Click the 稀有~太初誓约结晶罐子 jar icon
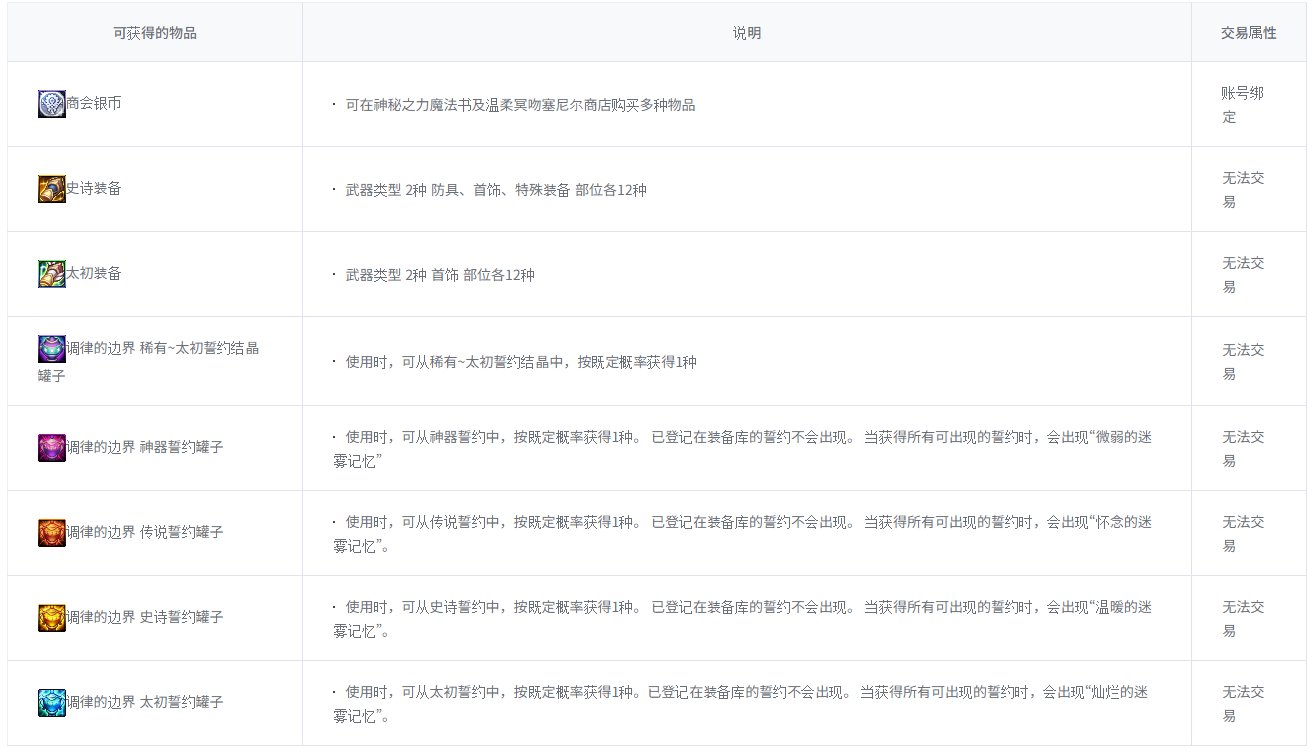 (51, 348)
